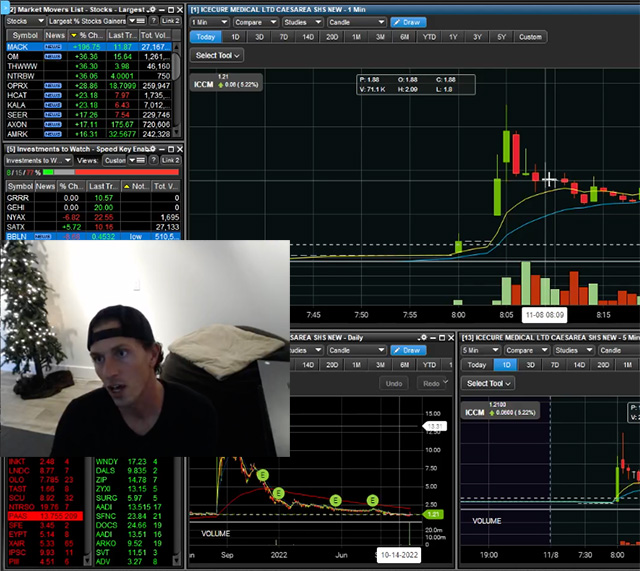This screenshot has width=640, height=571.
Task: Open the Largest % Stocks Gainers dropdown
Action: [x=88, y=21]
